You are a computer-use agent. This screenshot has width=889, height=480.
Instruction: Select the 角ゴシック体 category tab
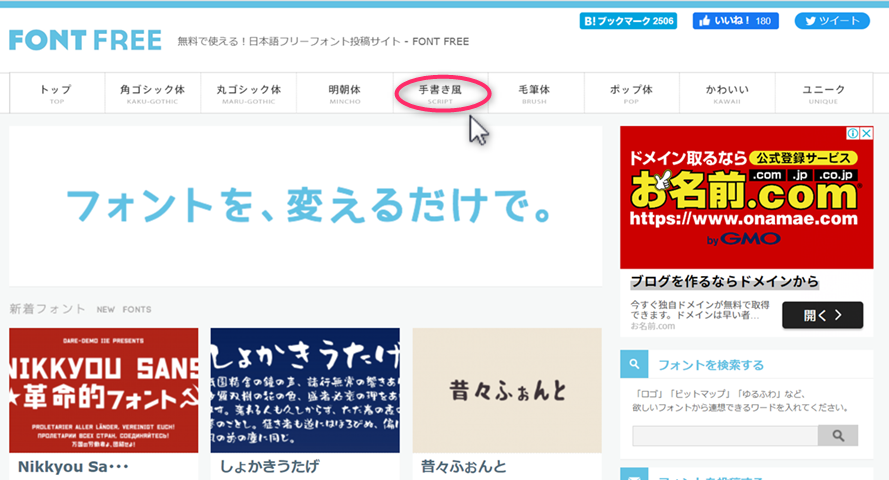pos(152,93)
